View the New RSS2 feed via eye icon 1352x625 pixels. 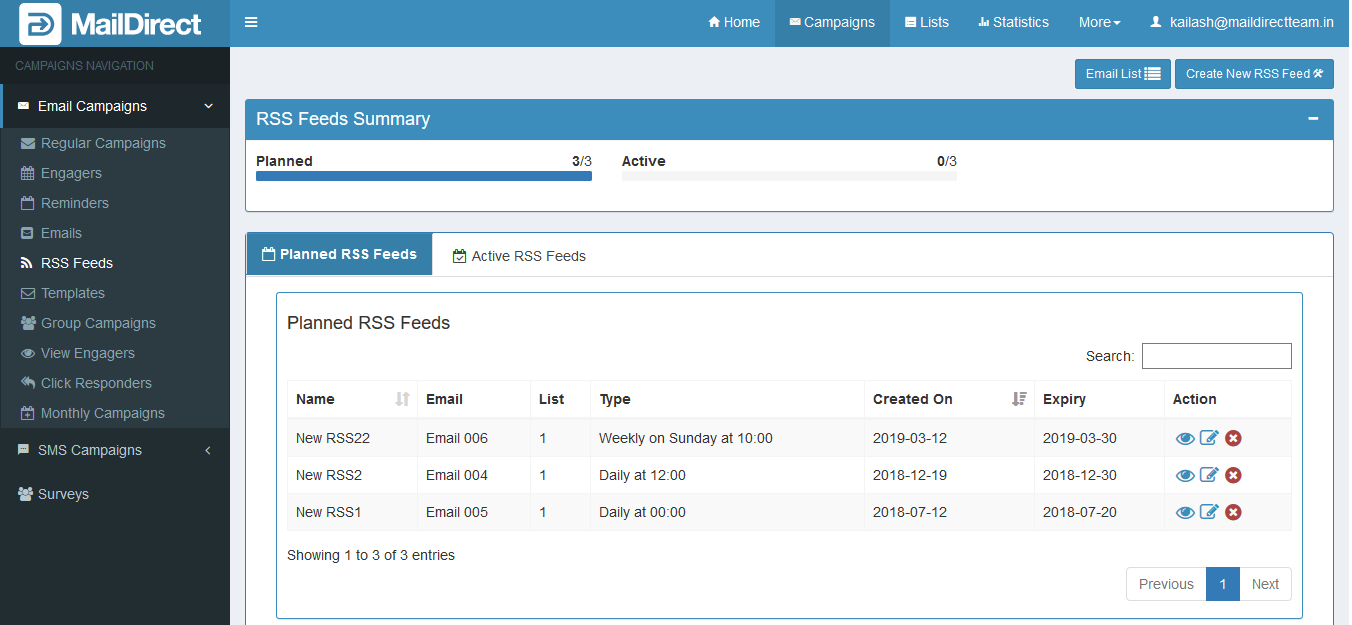click(1185, 475)
